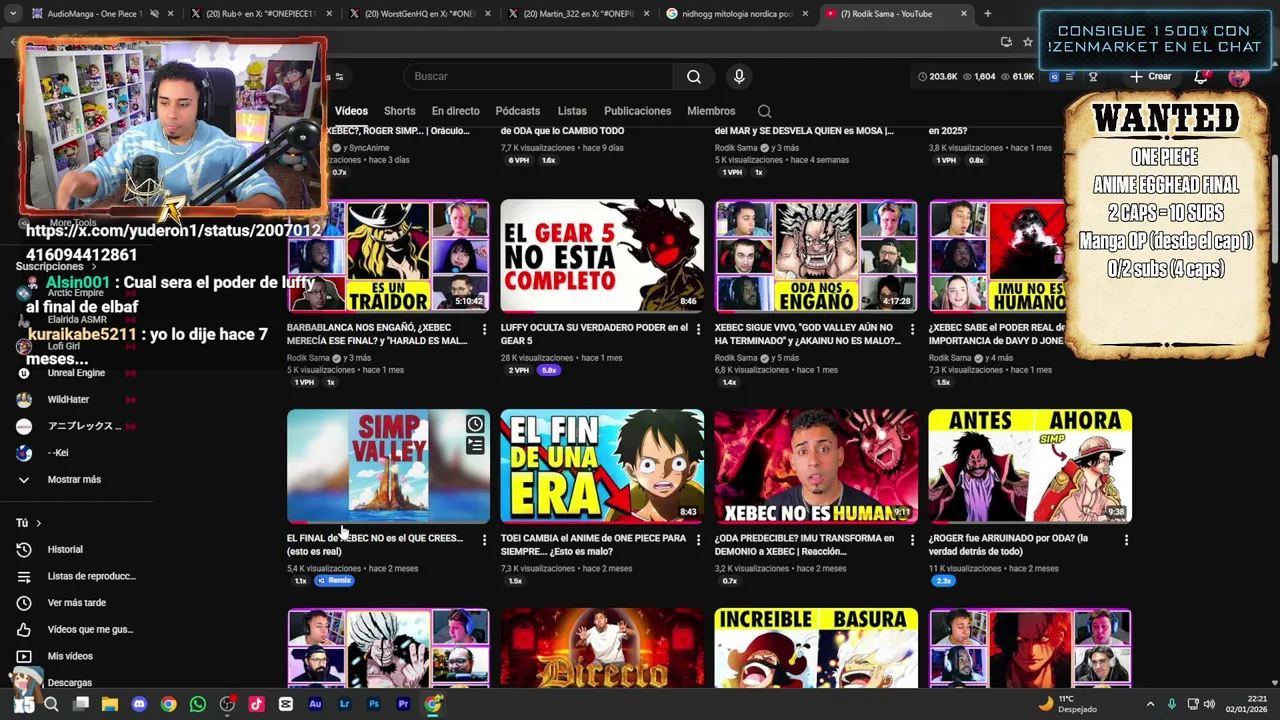Open the vidIQ extension icon in header
Screen dimensions: 1280x720
tap(1054, 77)
